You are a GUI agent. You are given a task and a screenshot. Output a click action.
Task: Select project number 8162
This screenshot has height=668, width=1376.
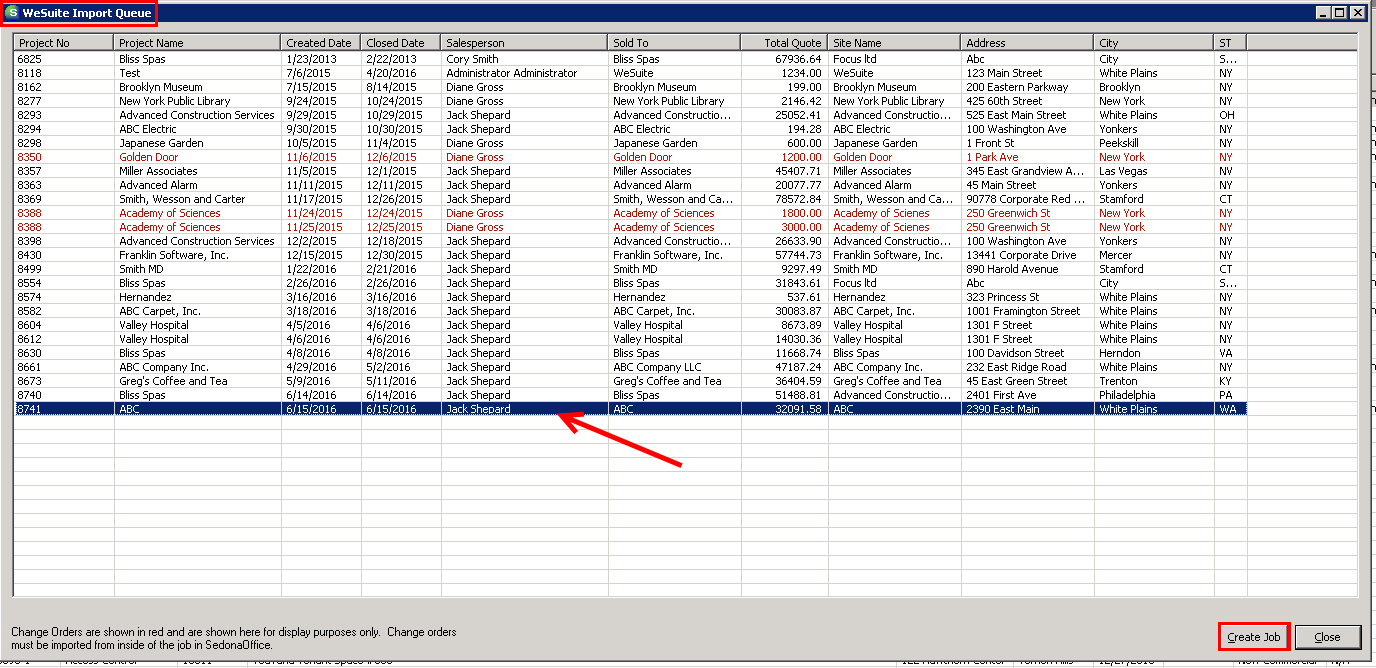[x=30, y=87]
